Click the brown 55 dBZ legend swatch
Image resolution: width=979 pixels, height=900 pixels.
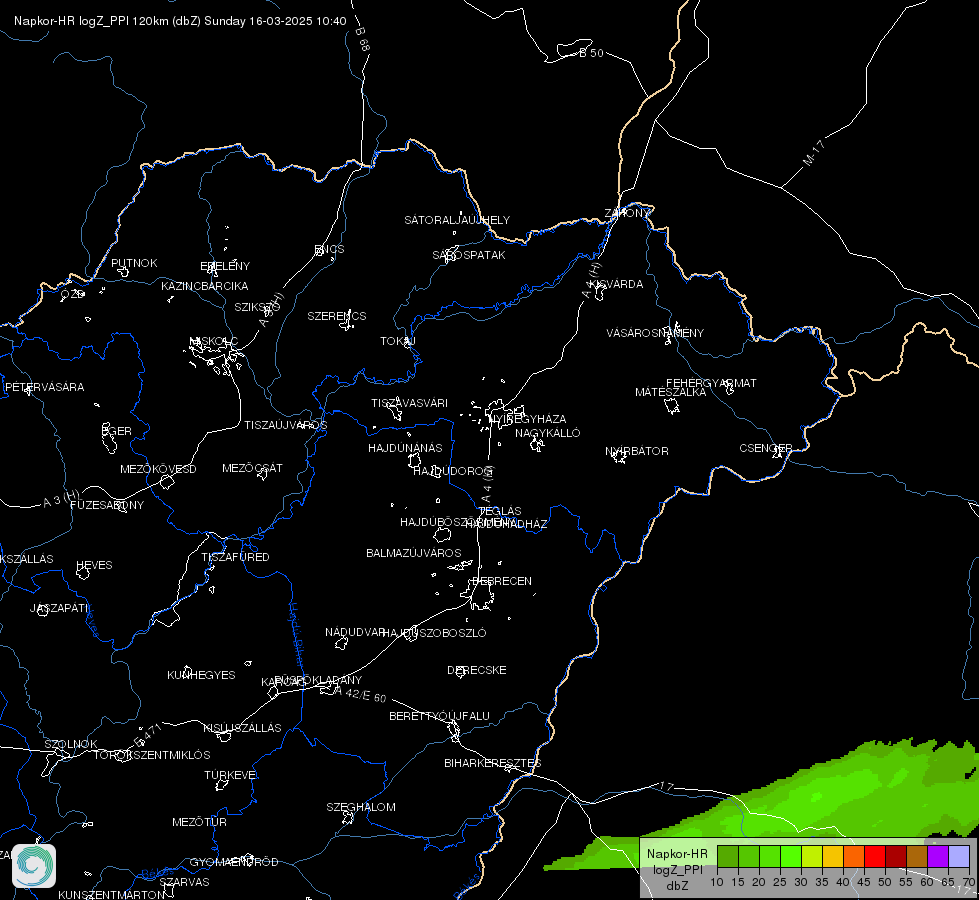click(917, 857)
